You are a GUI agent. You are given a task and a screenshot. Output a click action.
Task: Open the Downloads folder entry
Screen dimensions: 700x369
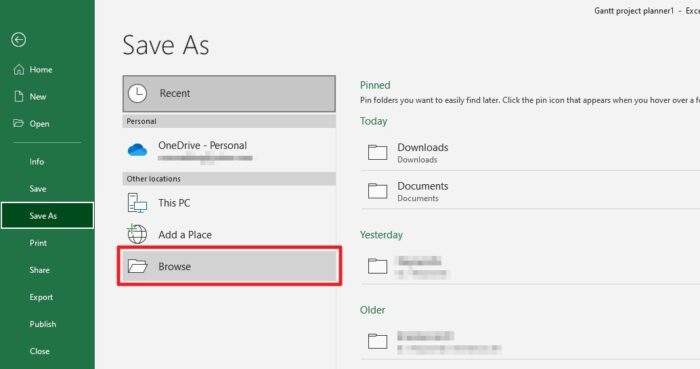530,152
